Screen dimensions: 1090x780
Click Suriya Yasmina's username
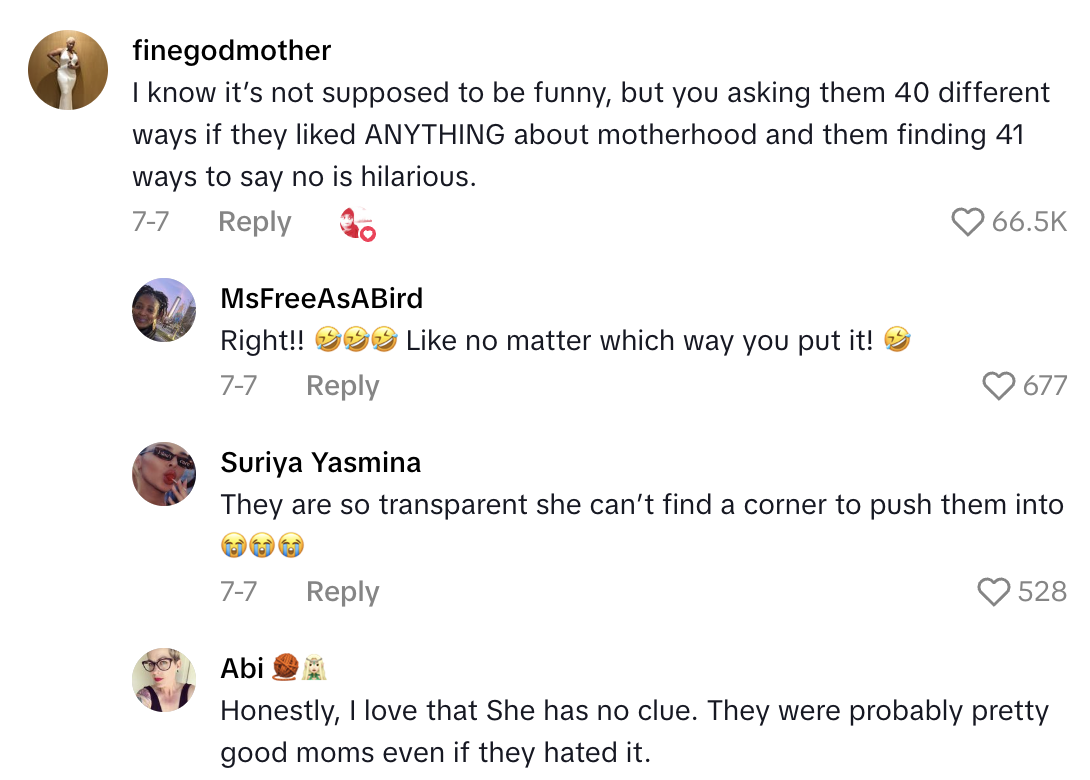321,462
